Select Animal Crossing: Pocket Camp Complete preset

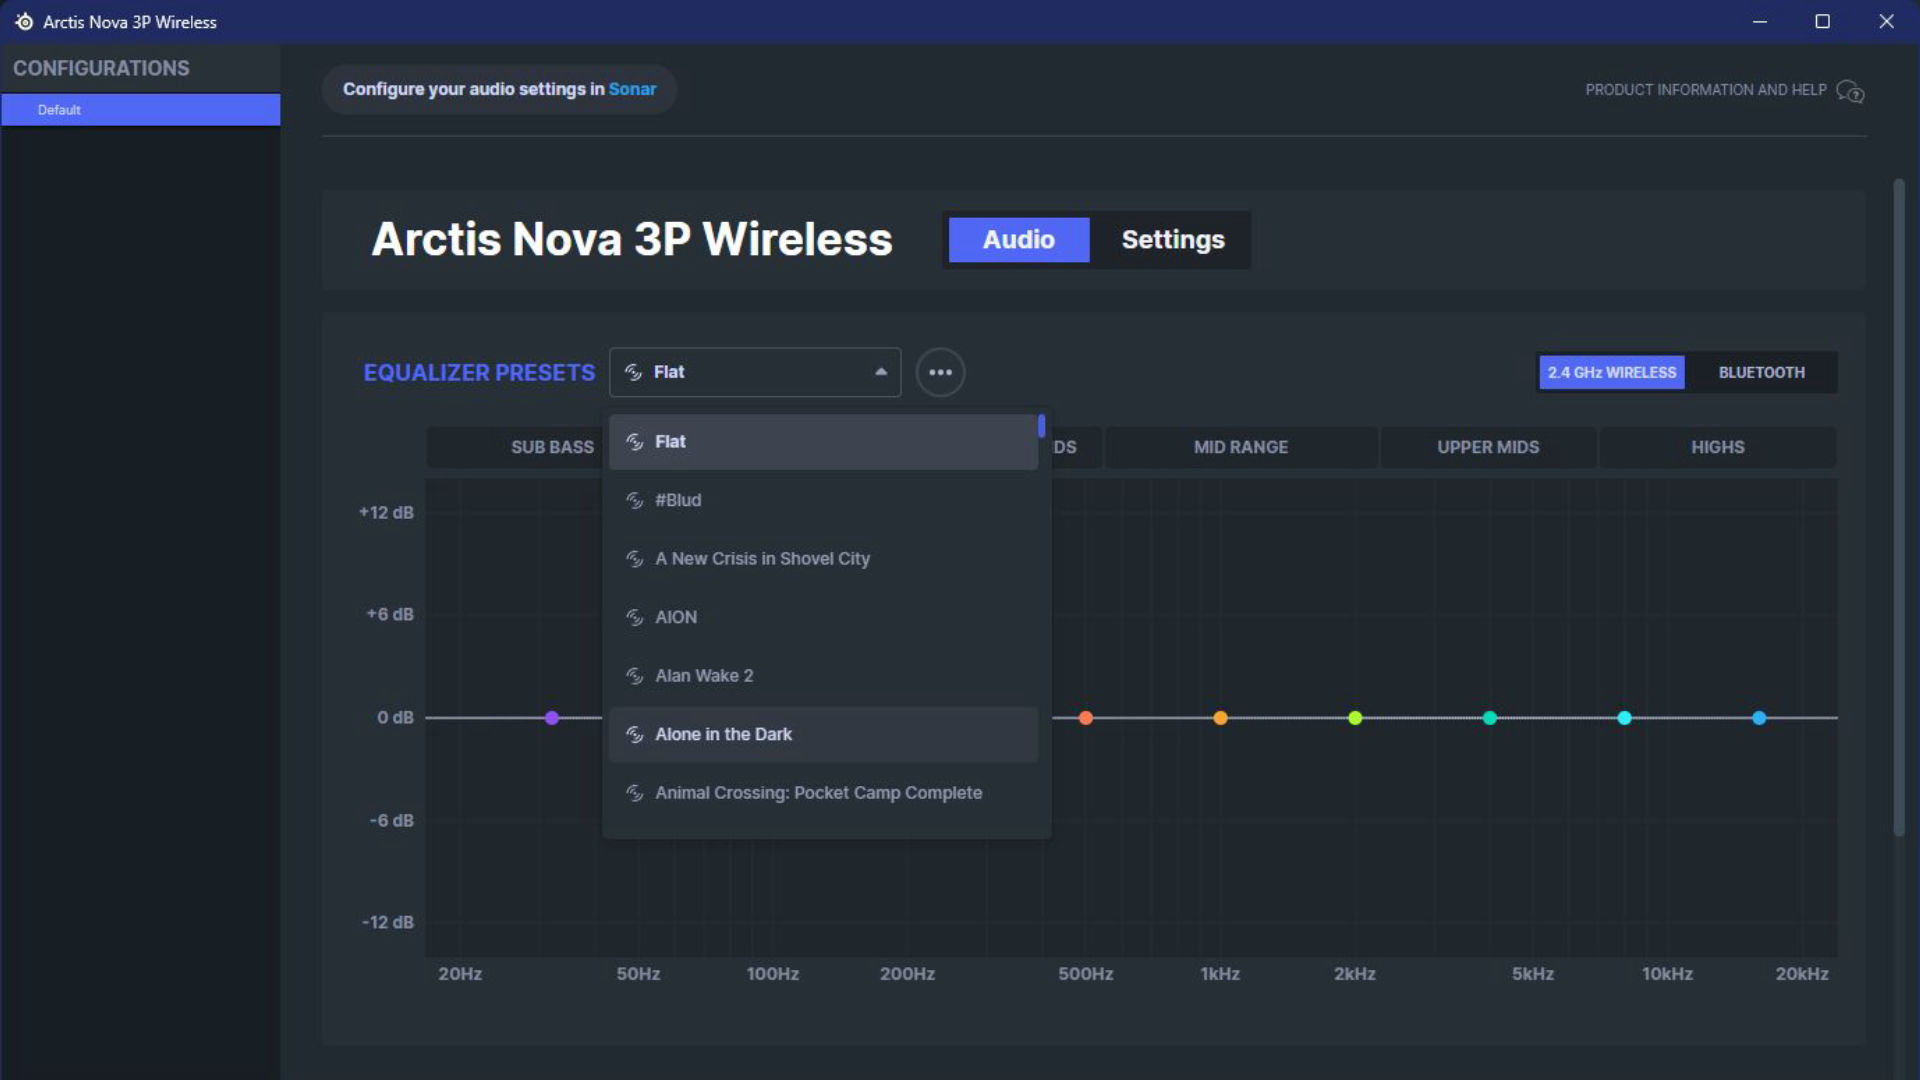[823, 793]
